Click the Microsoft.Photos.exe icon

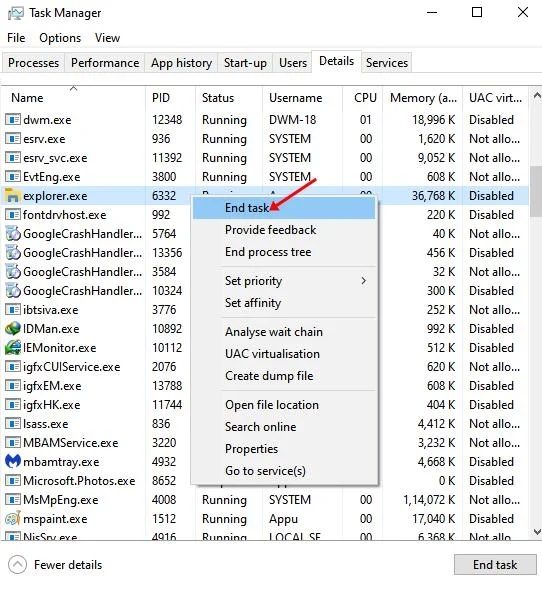click(x=13, y=481)
